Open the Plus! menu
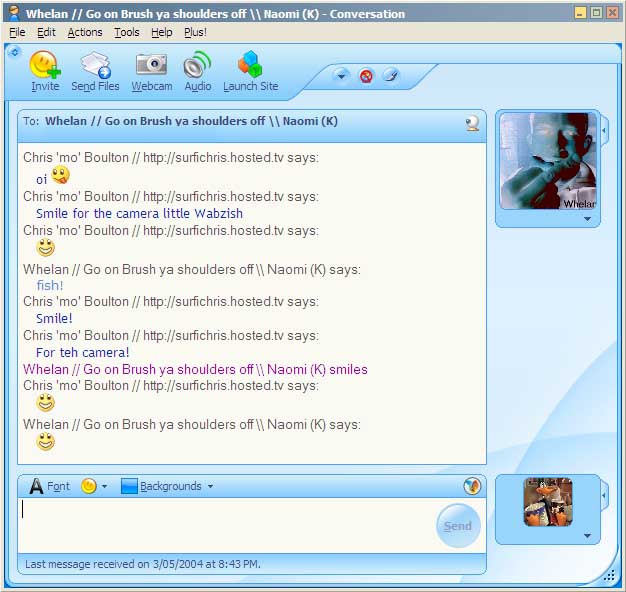Viewport: 626px width, 592px height. (195, 32)
